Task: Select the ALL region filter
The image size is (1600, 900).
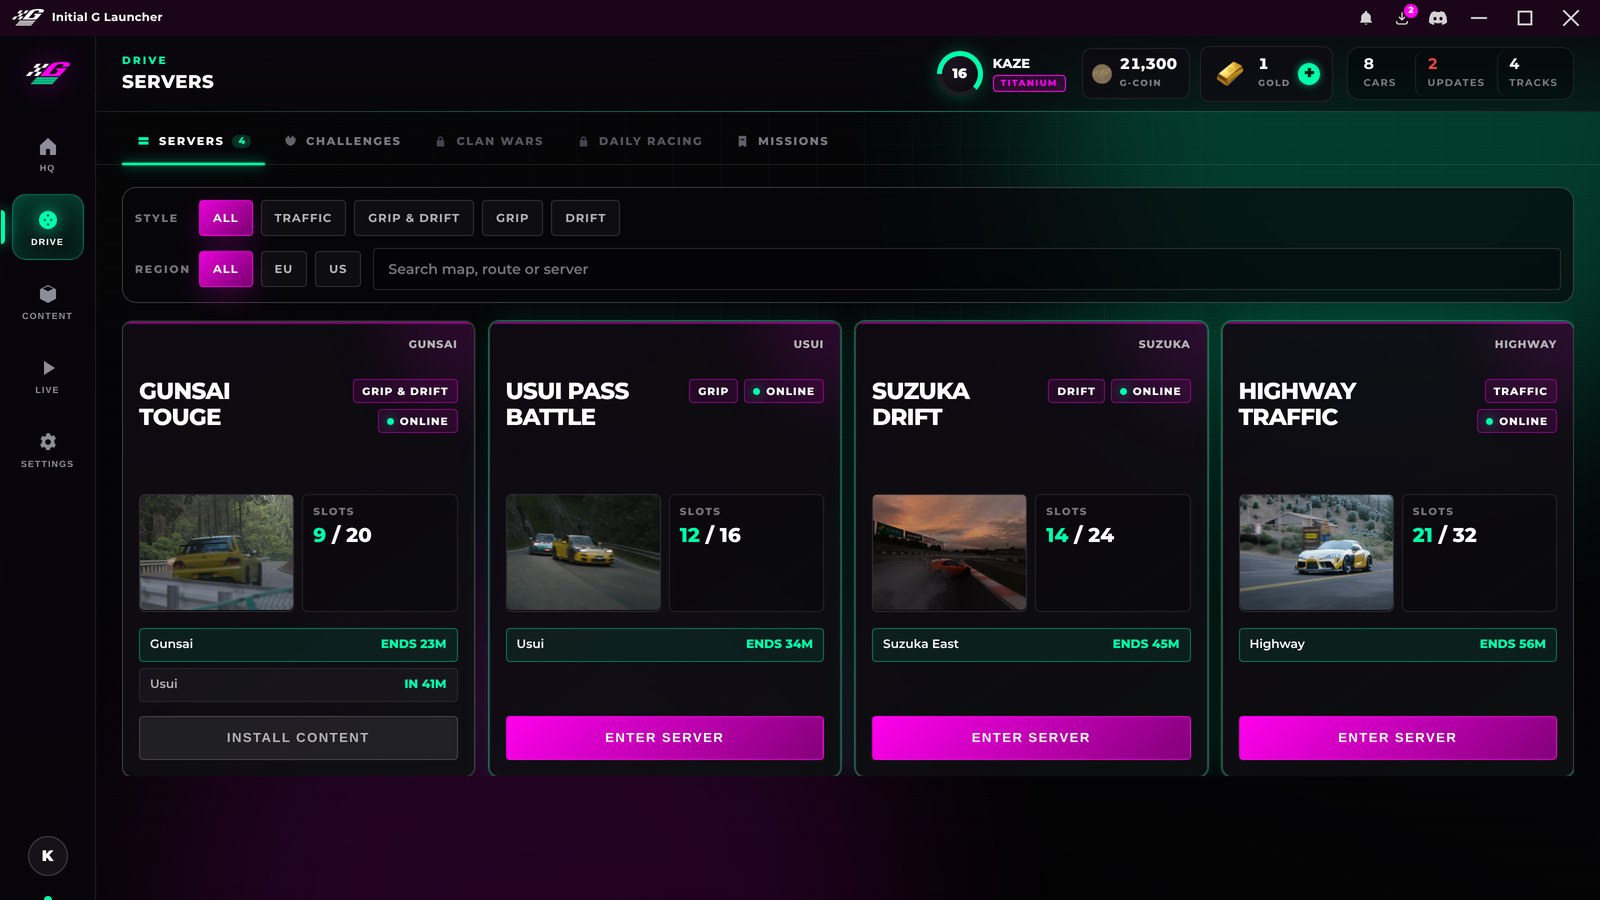Action: (x=226, y=269)
